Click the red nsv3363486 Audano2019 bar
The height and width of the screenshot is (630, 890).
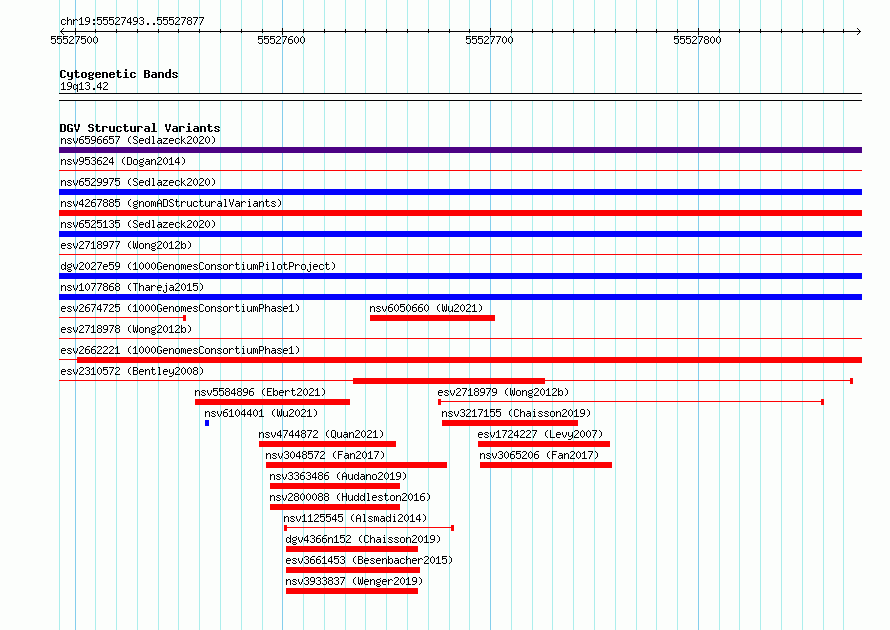coord(335,486)
